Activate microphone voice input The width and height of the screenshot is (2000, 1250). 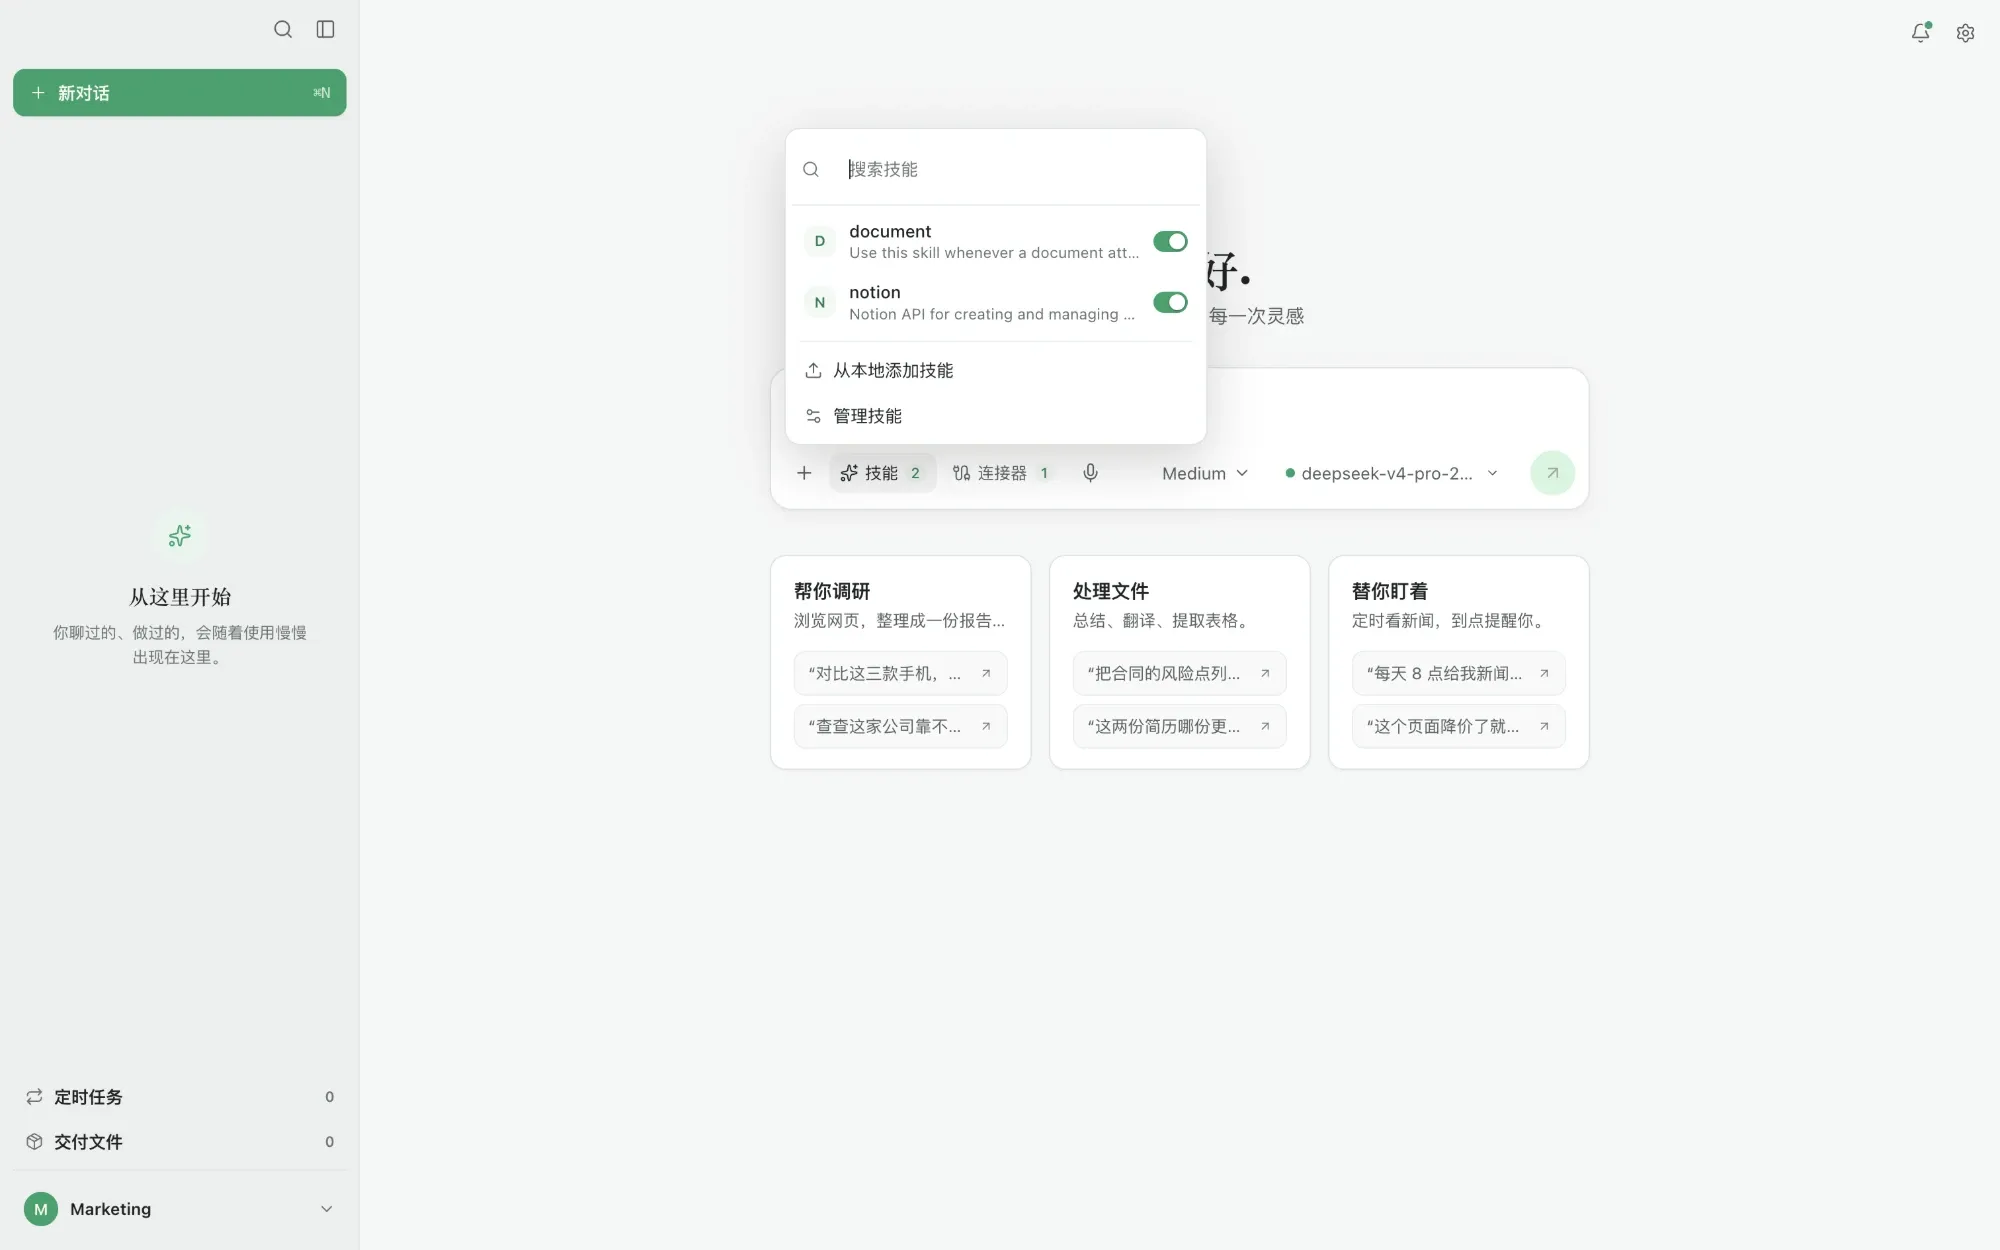1090,473
